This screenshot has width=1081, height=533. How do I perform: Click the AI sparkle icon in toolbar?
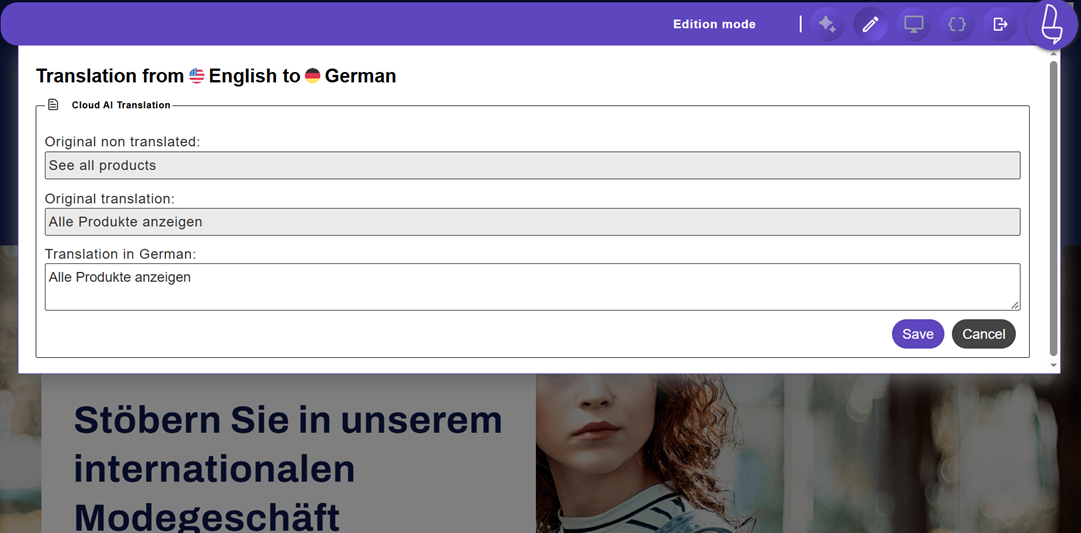(827, 25)
